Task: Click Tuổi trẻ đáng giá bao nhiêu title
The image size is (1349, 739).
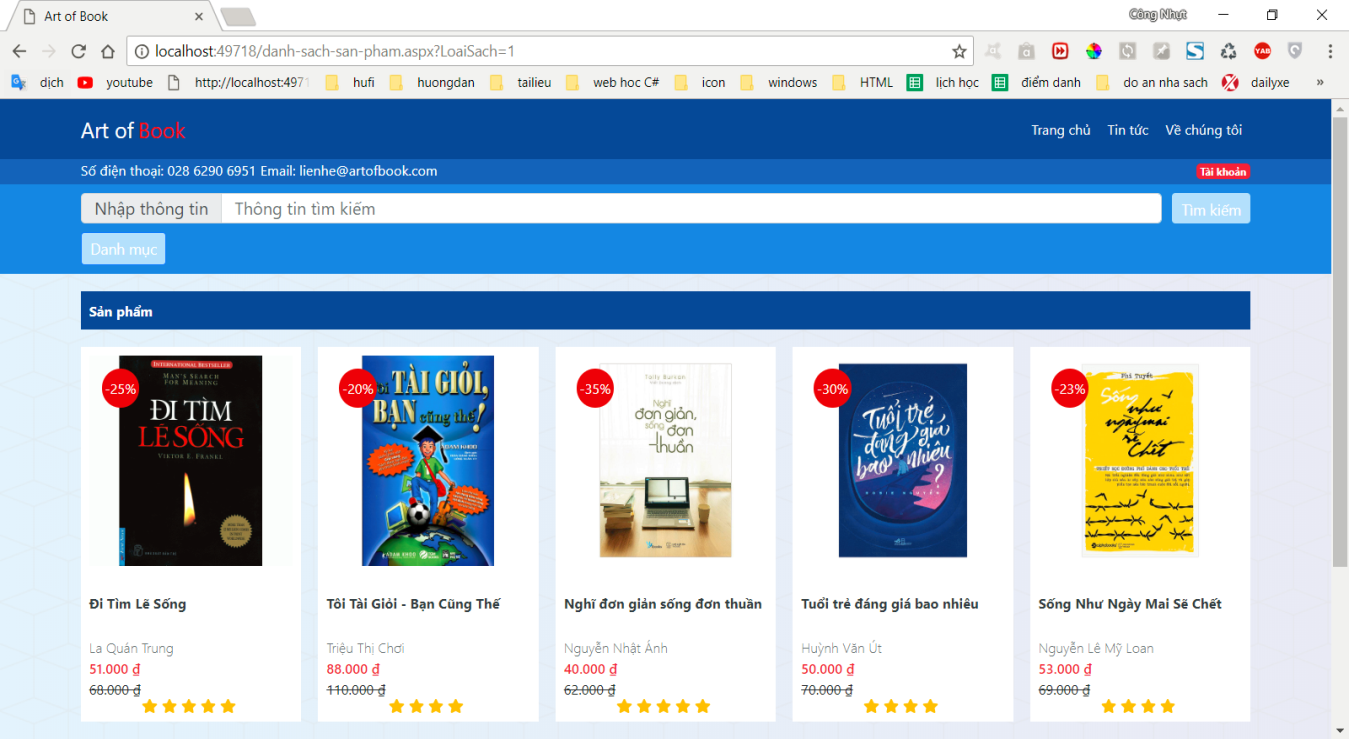Action: coord(890,604)
